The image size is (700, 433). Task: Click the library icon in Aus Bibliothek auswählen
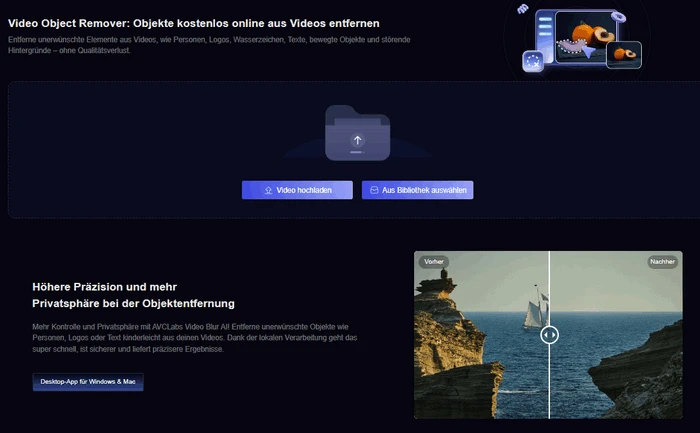coord(374,190)
